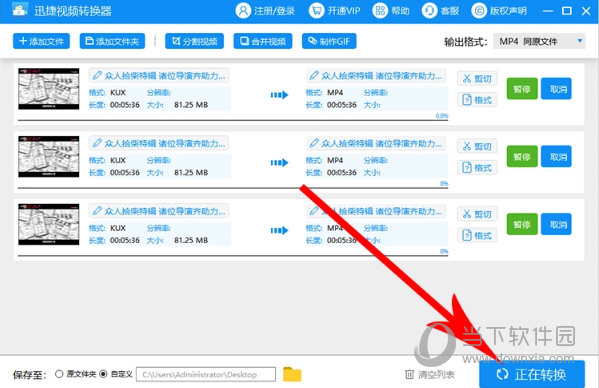Click the 添加文件夹 button
599x388 pixels.
pyautogui.click(x=112, y=41)
